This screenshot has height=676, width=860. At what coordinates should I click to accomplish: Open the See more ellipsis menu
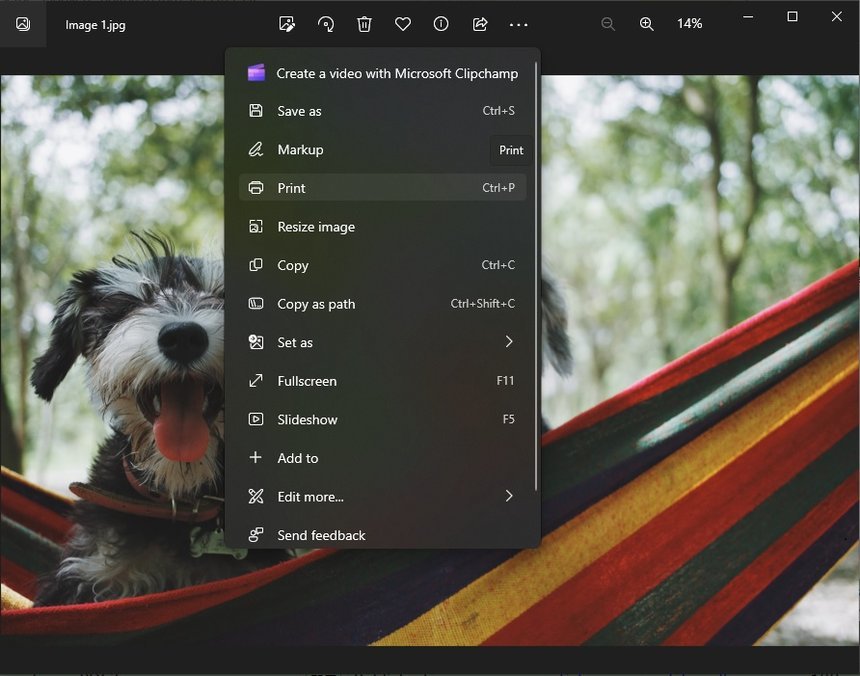[x=518, y=24]
